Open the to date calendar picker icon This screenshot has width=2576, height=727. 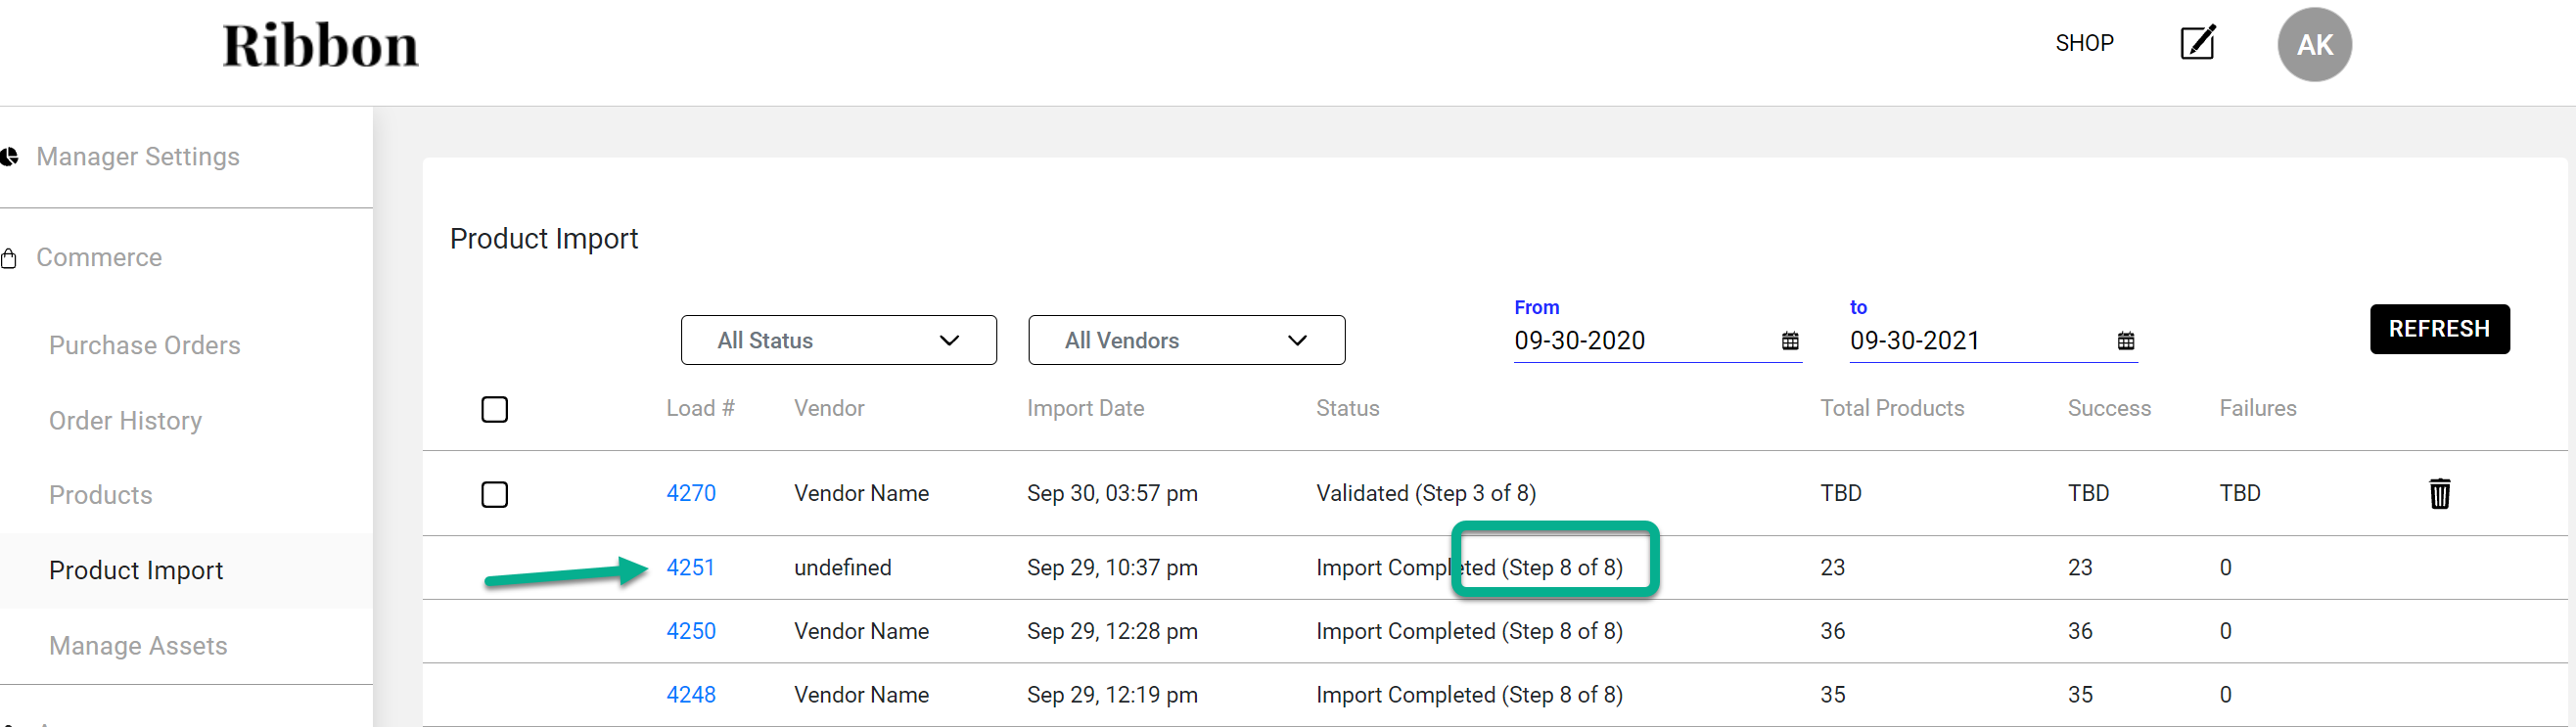pos(2125,341)
